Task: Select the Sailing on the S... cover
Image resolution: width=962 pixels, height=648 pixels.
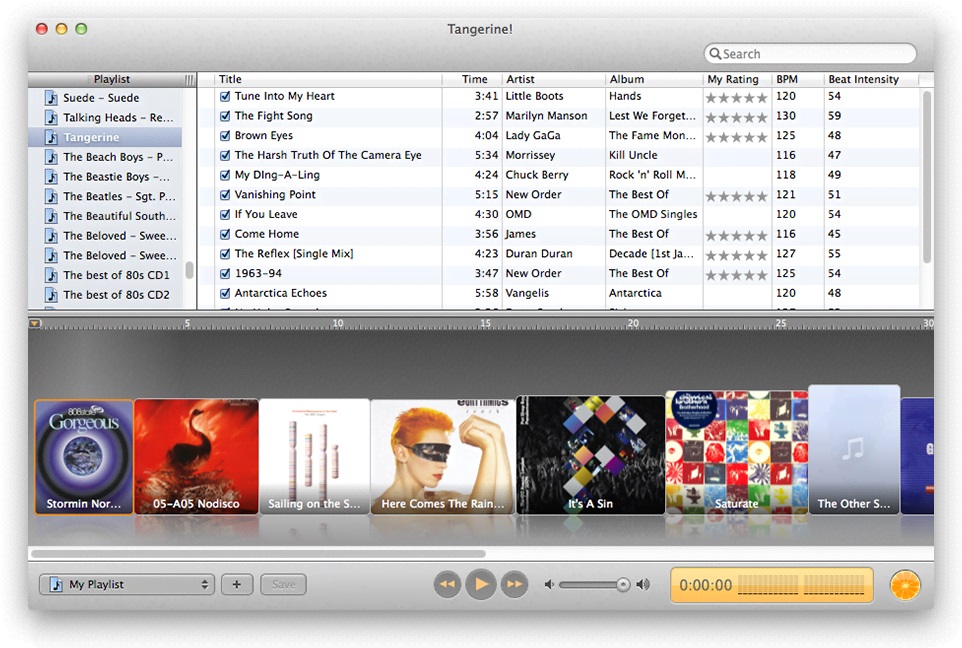Action: point(314,457)
